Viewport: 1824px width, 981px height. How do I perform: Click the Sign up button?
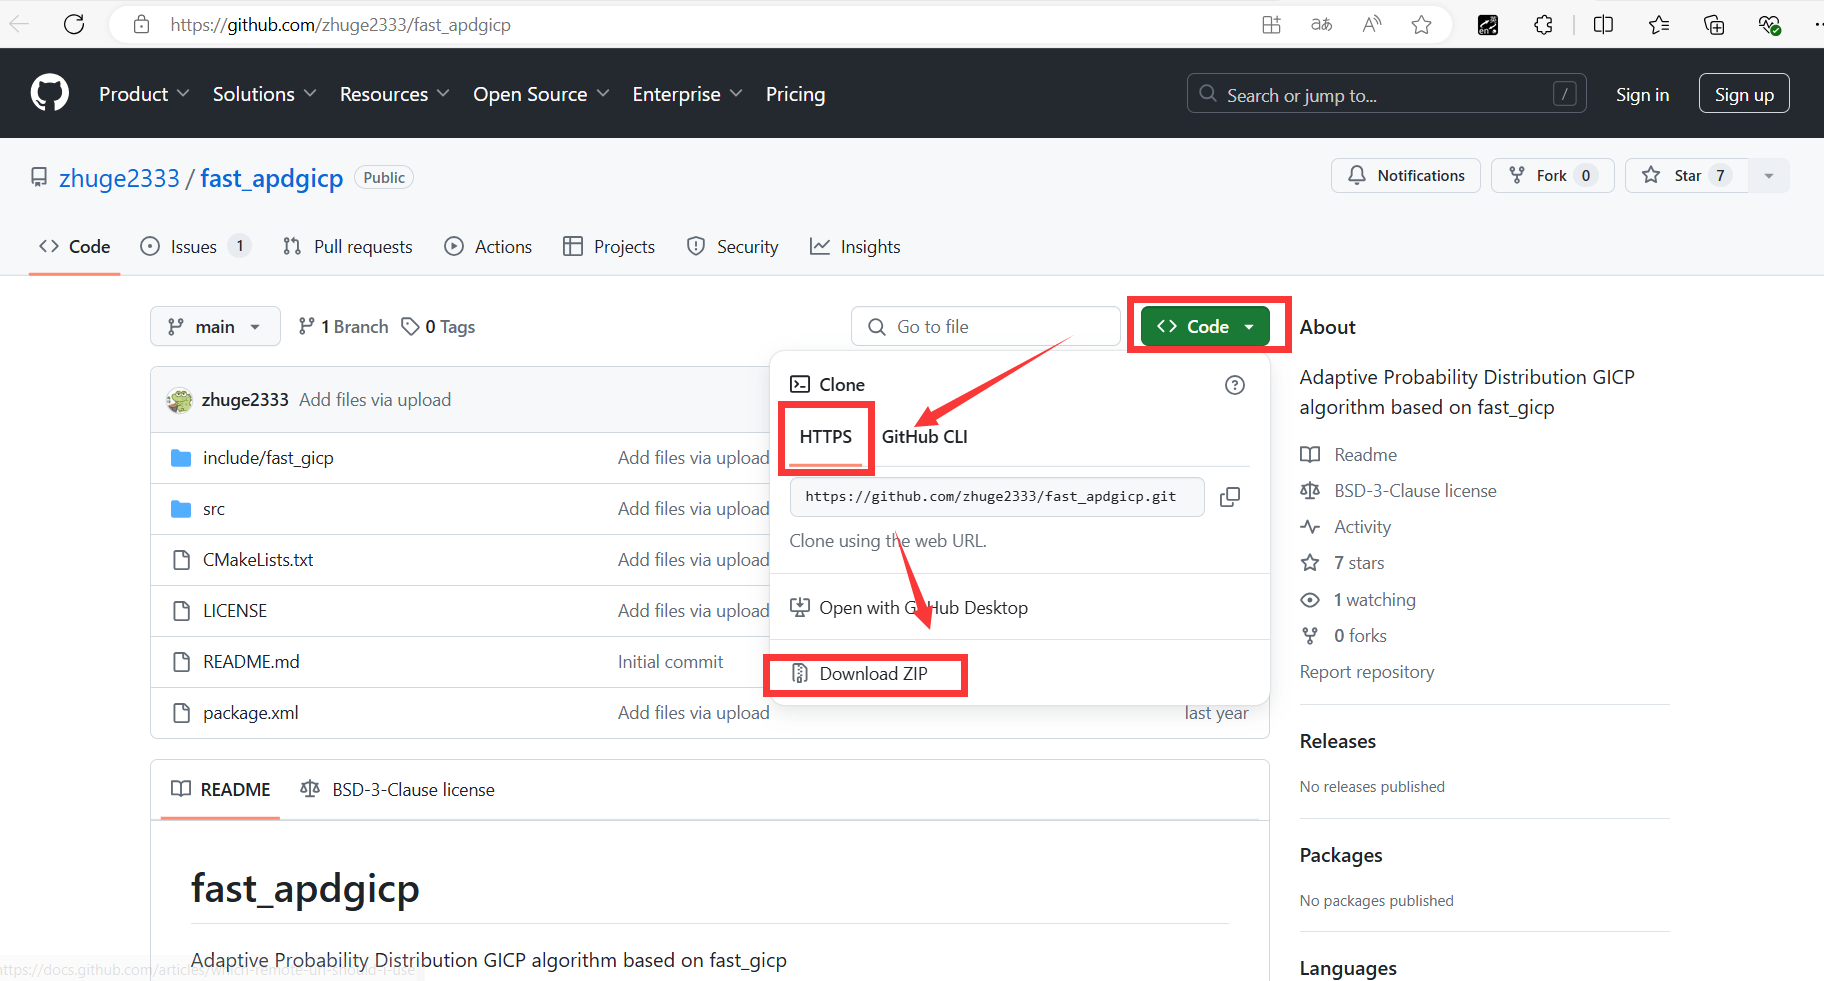pos(1744,94)
